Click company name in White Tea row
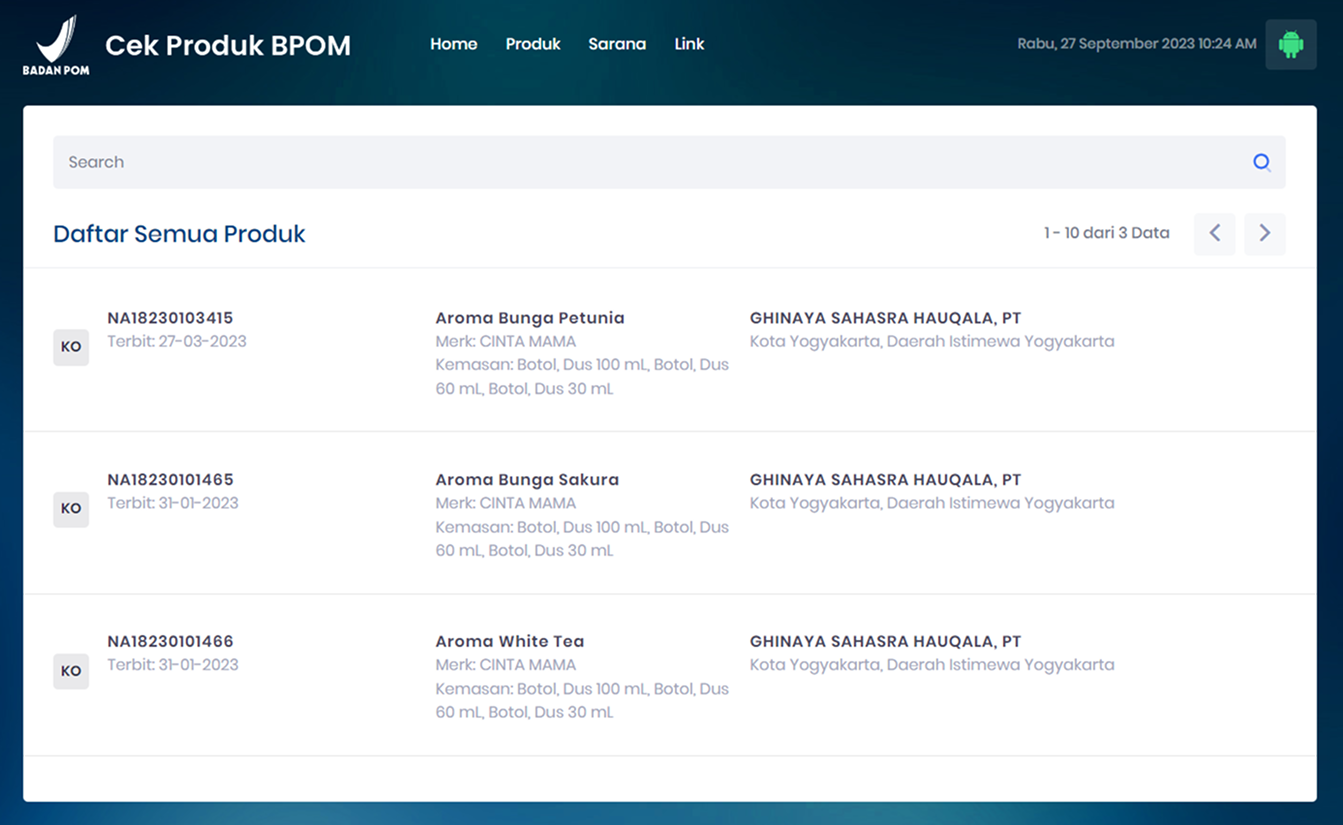 coord(886,642)
